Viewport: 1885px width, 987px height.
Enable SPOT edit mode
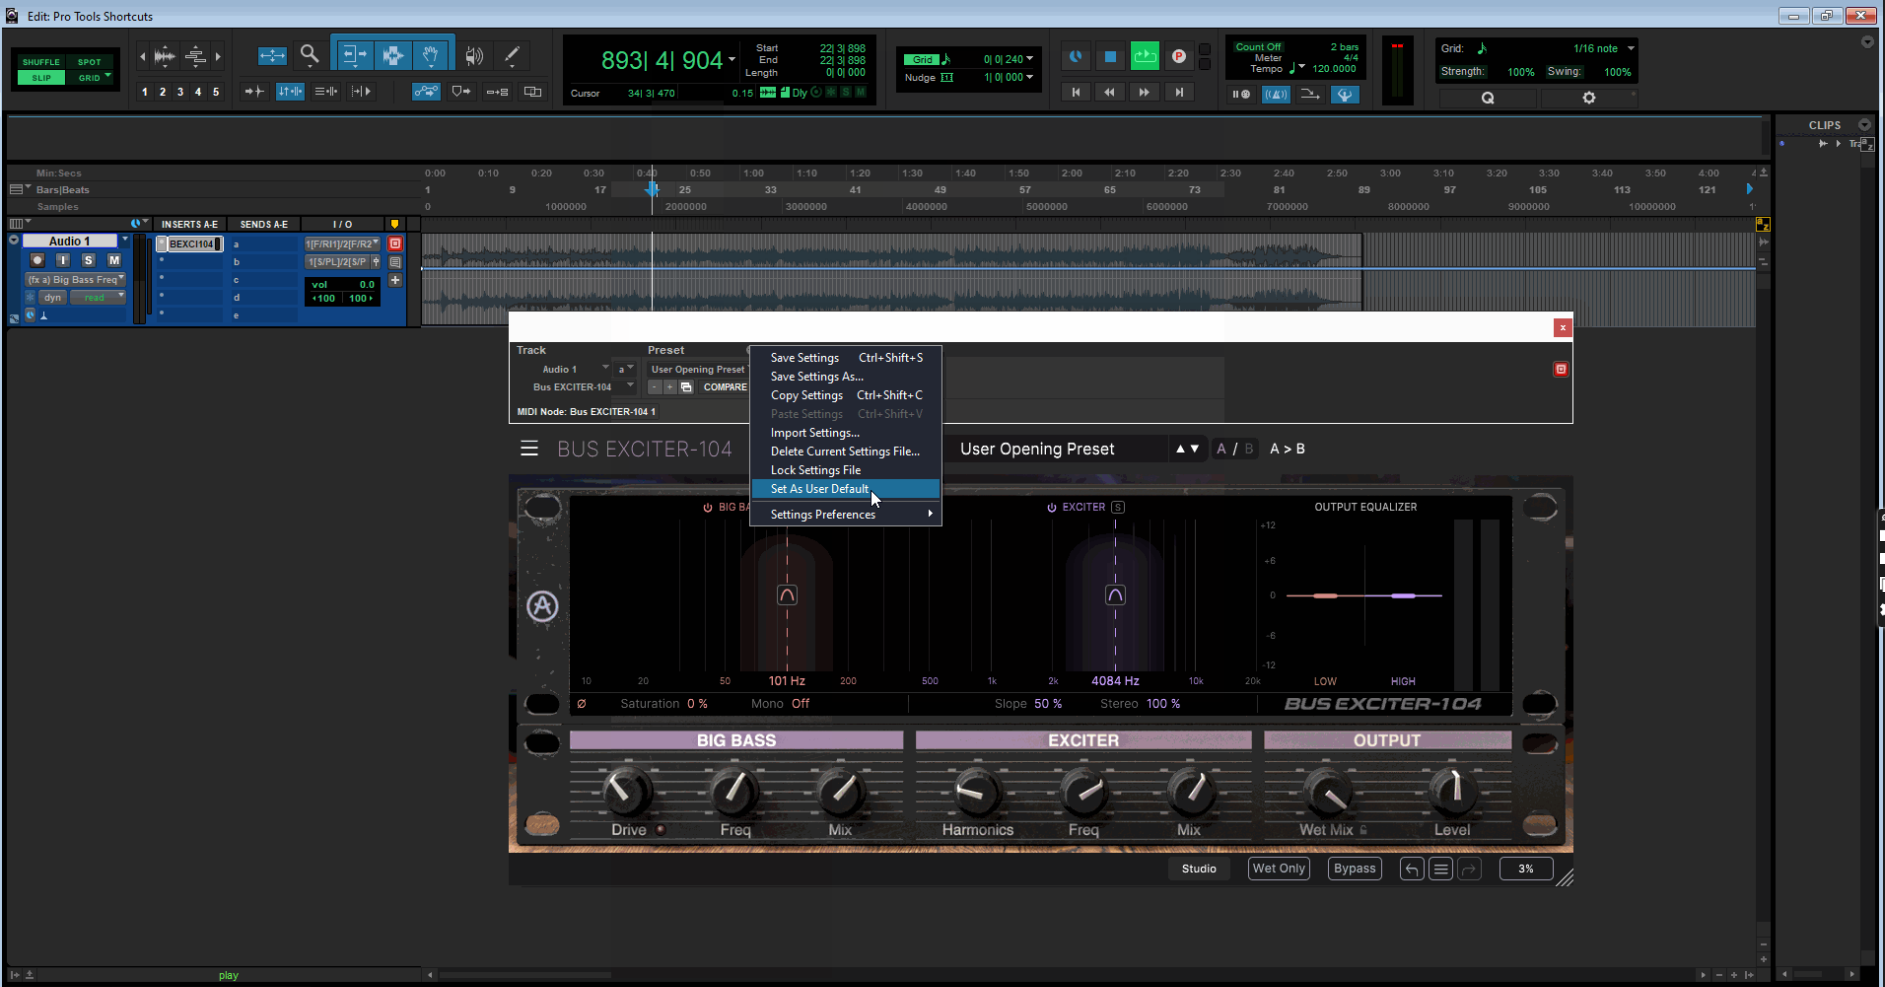[89, 62]
